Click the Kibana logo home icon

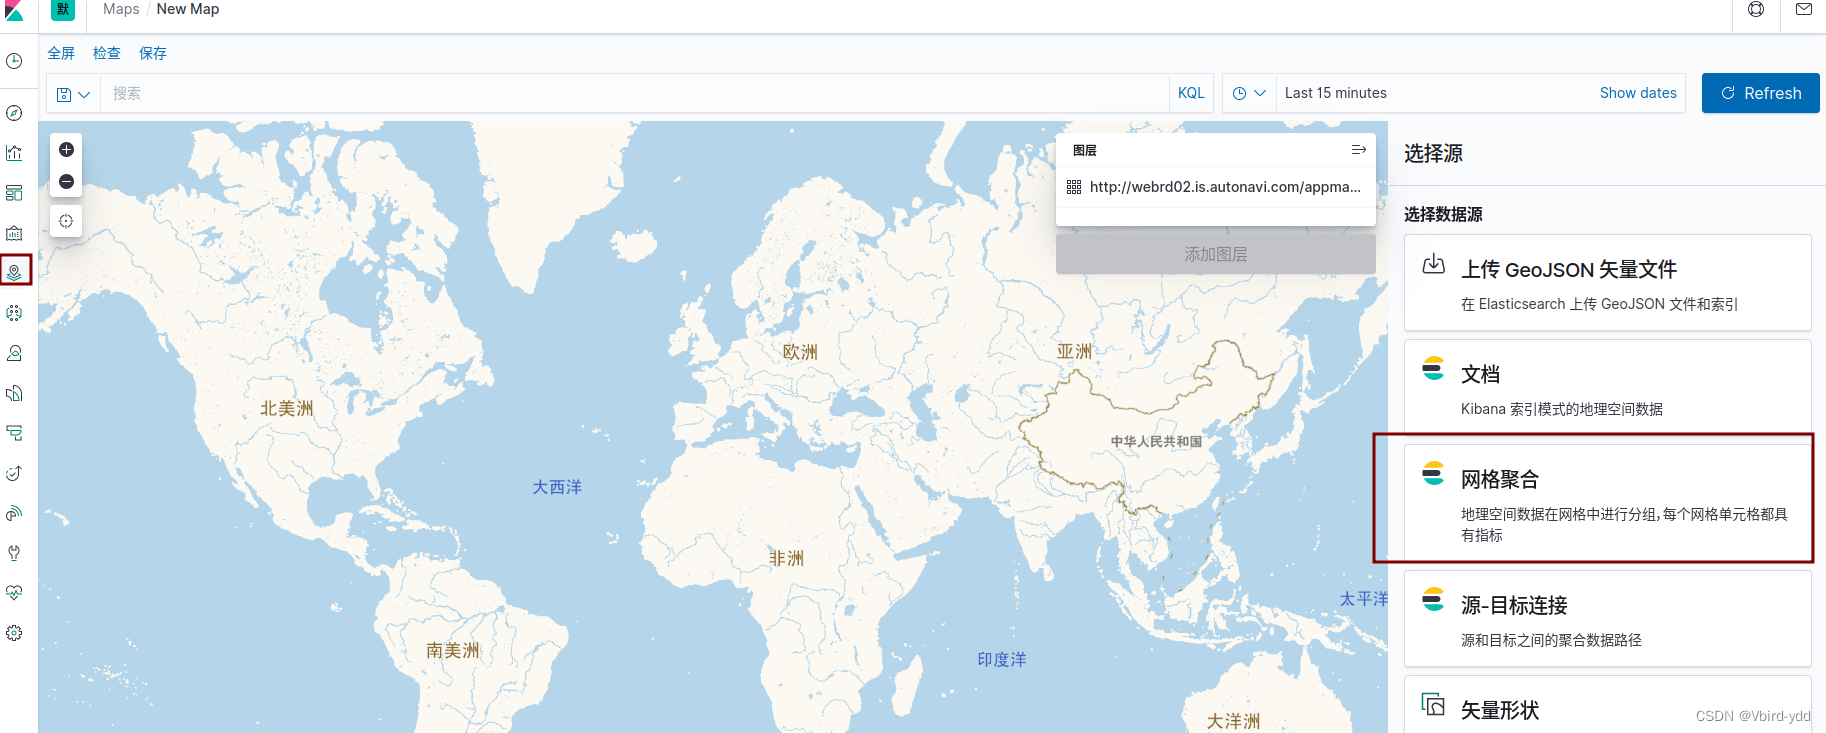[x=14, y=10]
